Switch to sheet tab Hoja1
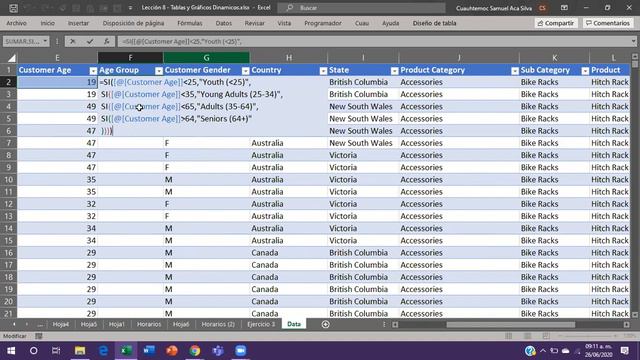The width and height of the screenshot is (640, 360). coord(117,324)
